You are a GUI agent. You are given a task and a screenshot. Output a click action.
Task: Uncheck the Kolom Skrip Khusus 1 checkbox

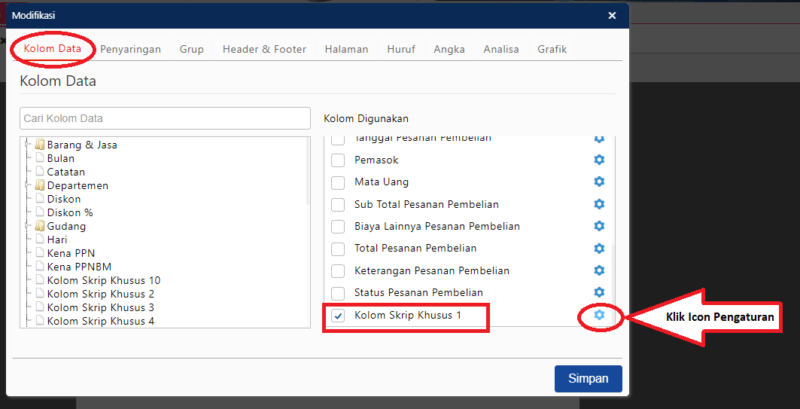(338, 316)
